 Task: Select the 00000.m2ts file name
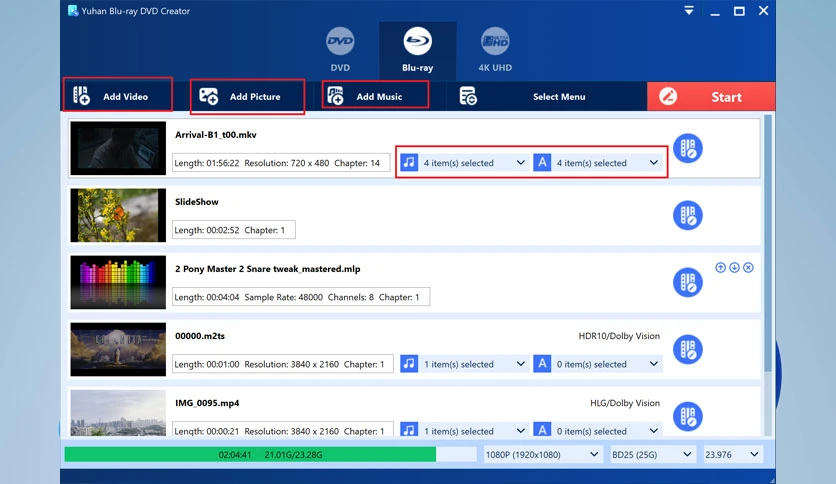[x=200, y=336]
